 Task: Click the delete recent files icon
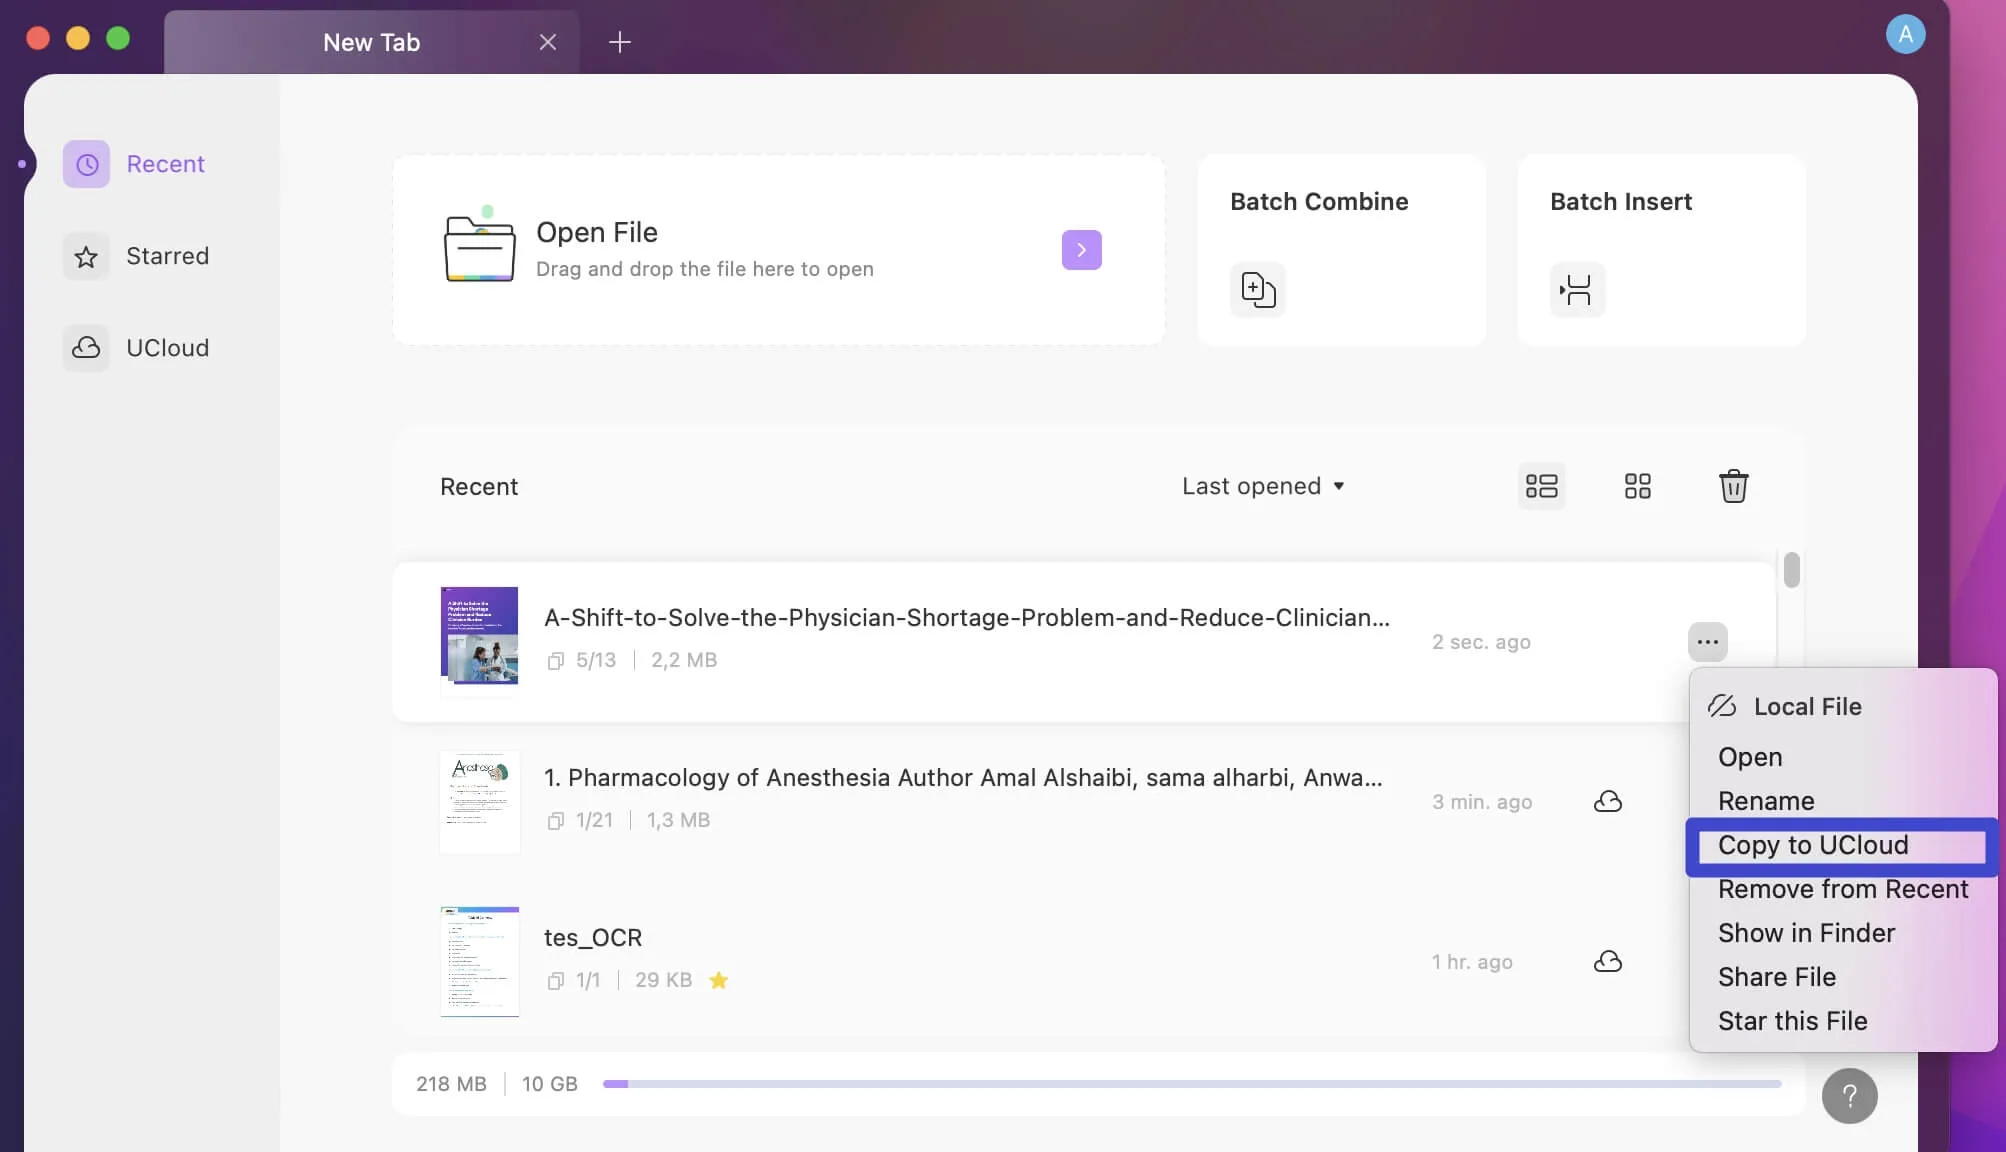pyautogui.click(x=1733, y=486)
